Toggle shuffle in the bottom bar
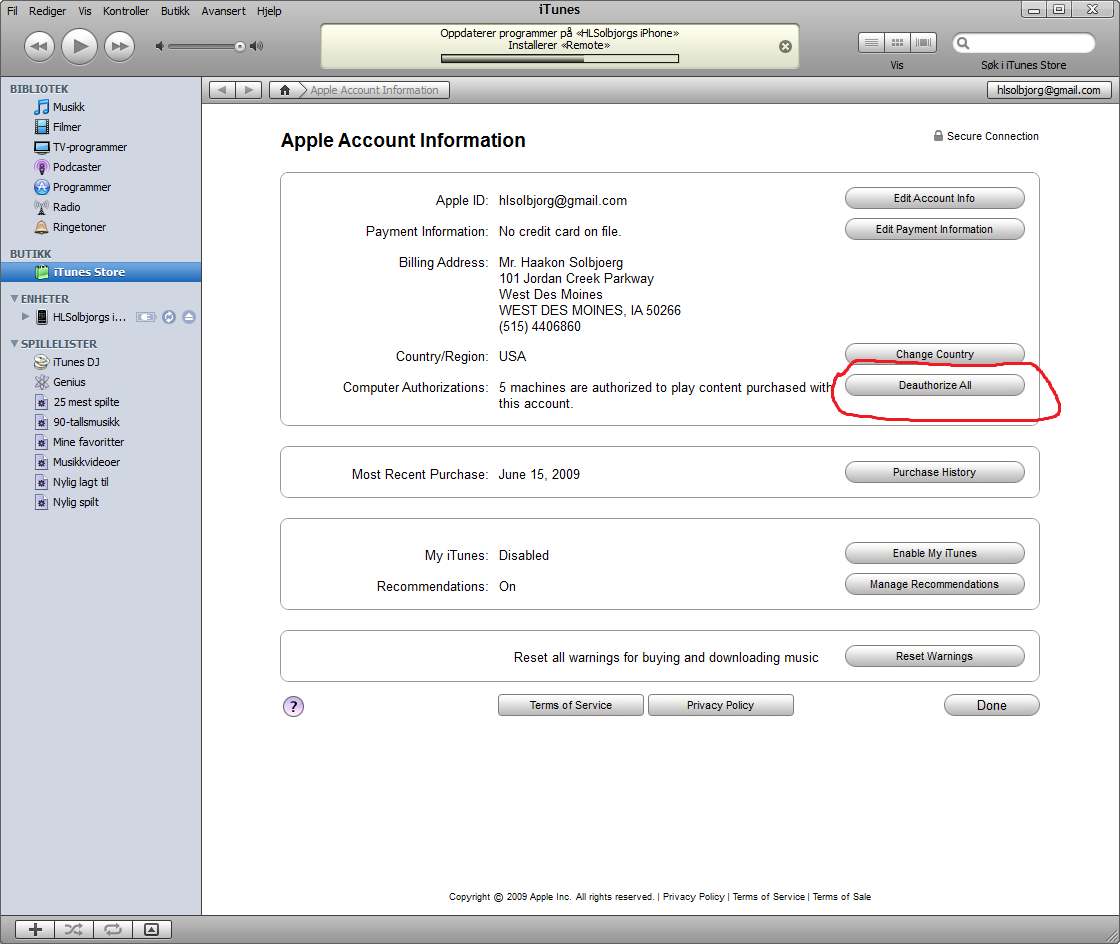Image resolution: width=1120 pixels, height=944 pixels. tap(74, 929)
